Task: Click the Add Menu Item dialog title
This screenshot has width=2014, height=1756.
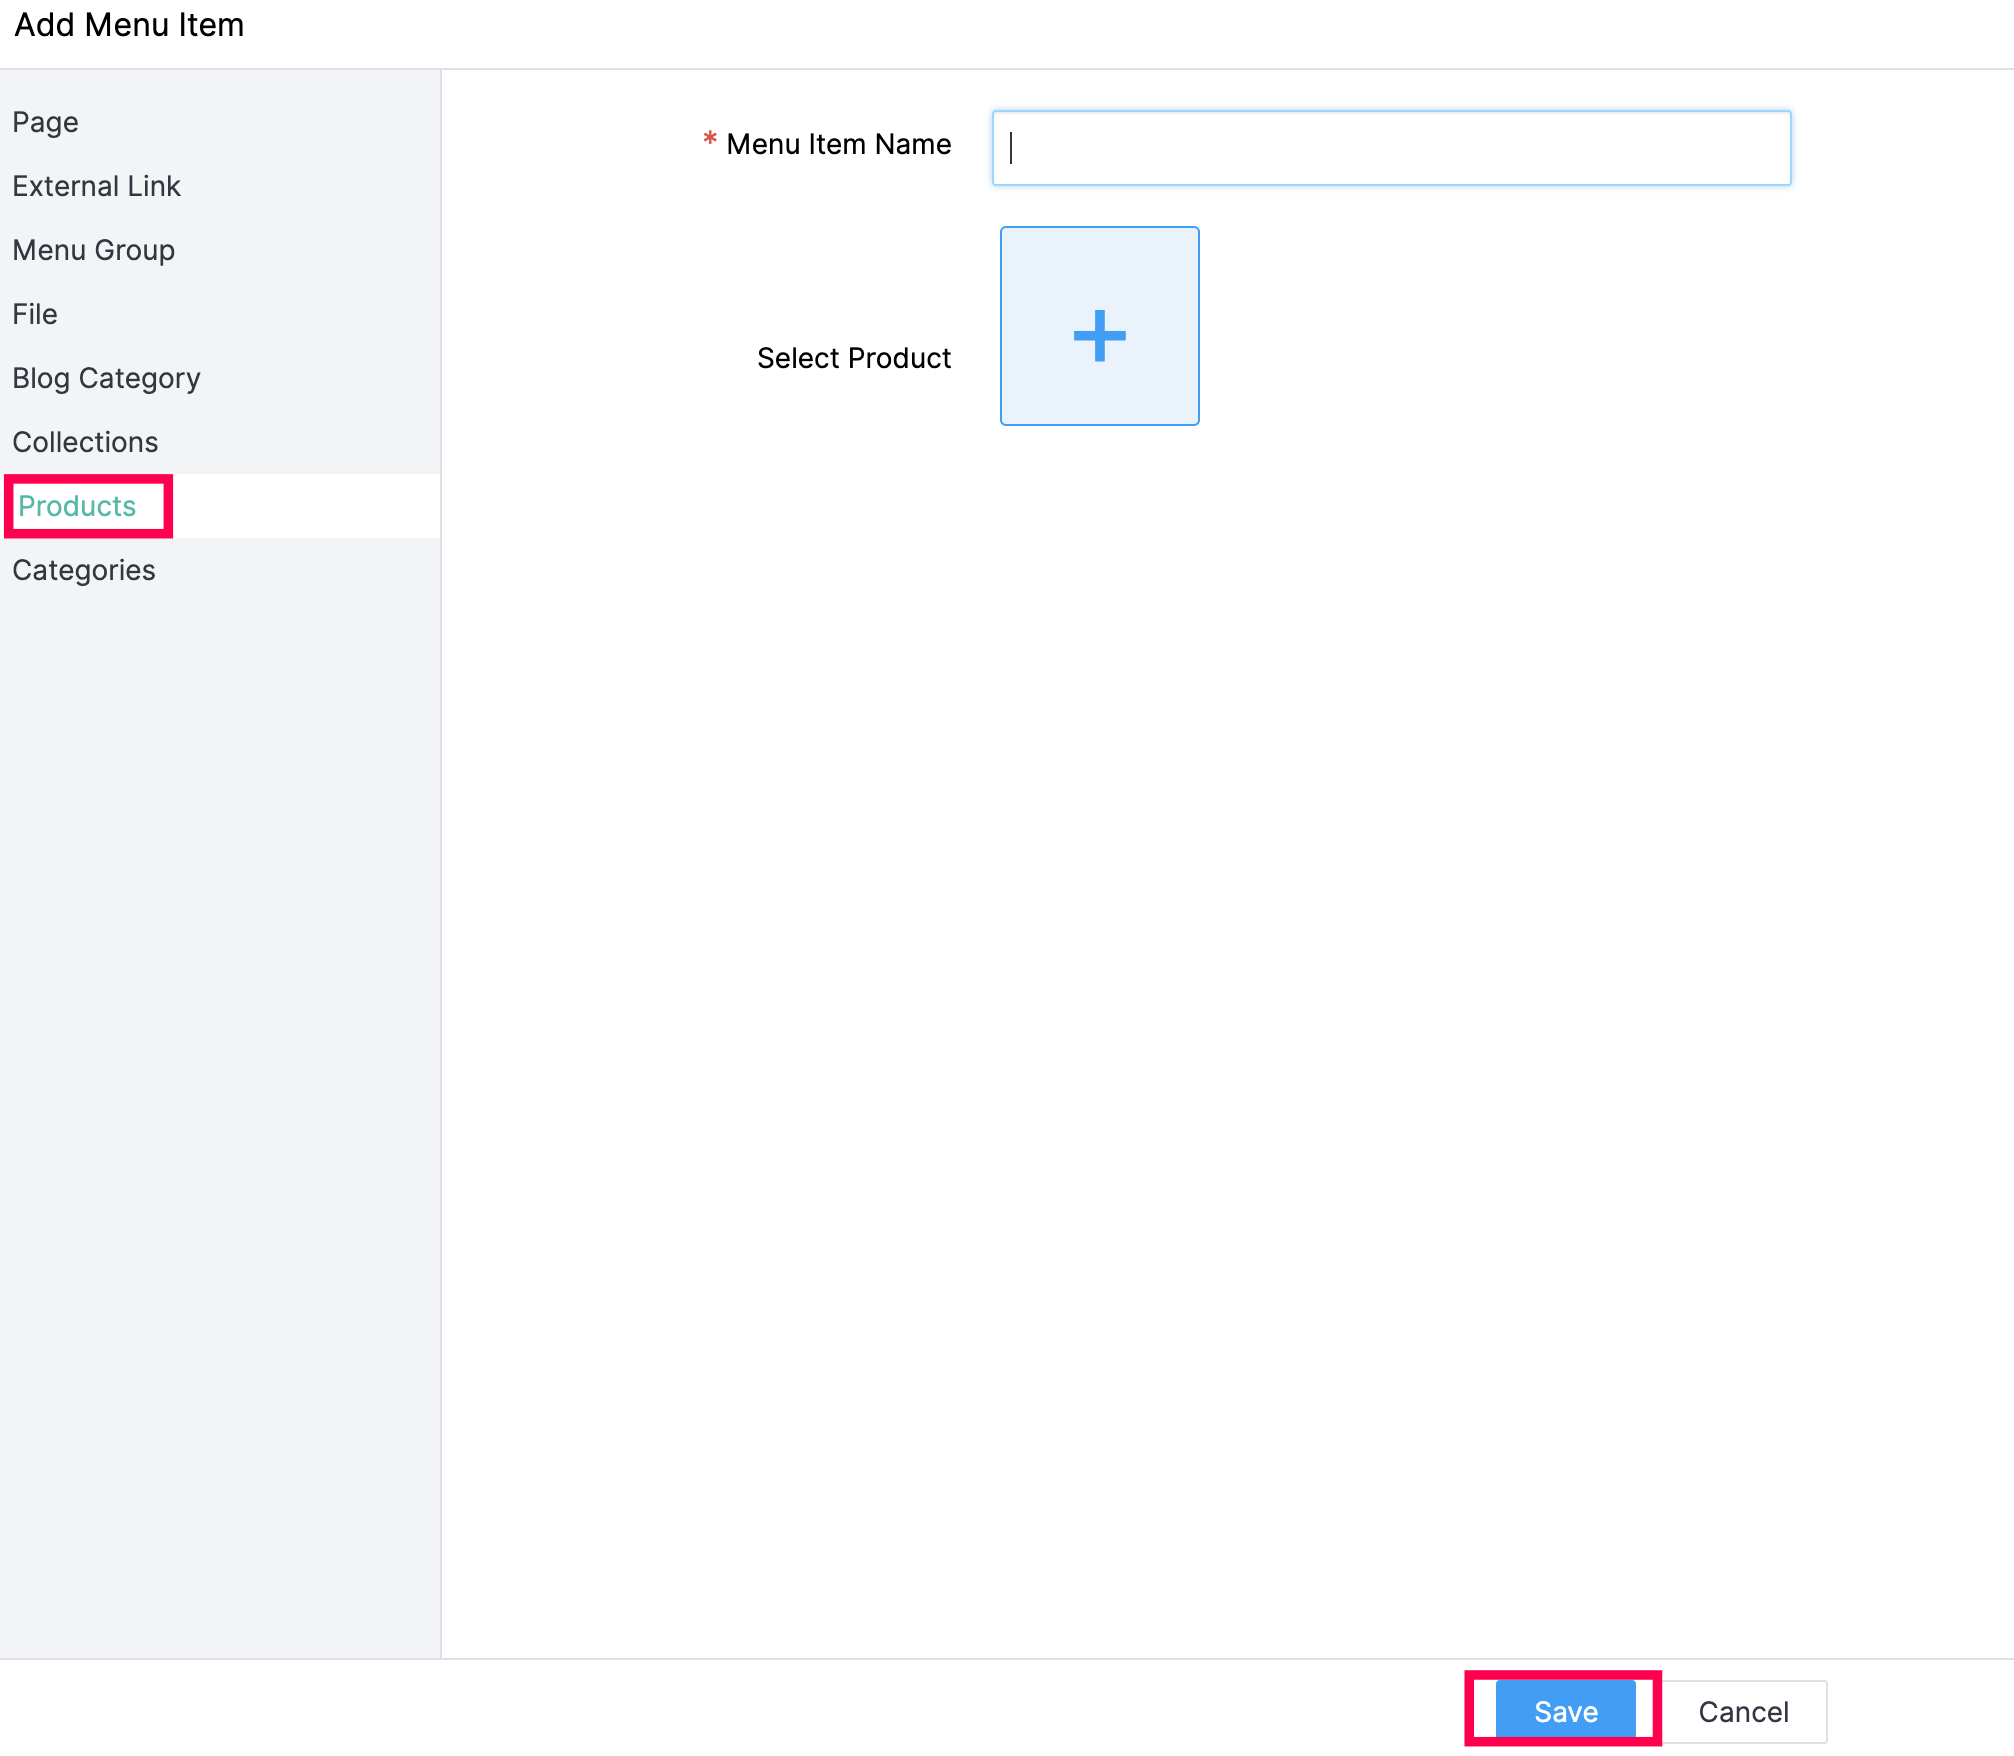Action: tap(129, 25)
